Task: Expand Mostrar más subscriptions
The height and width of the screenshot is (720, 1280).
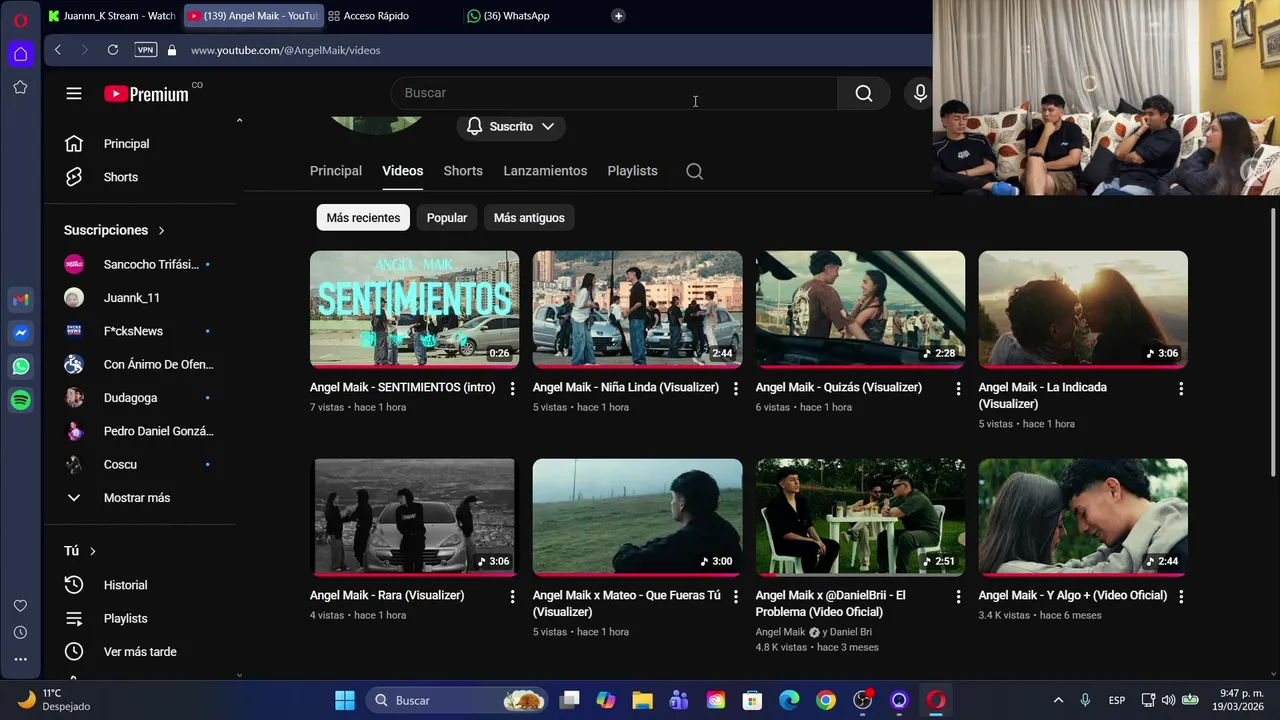Action: click(137, 498)
